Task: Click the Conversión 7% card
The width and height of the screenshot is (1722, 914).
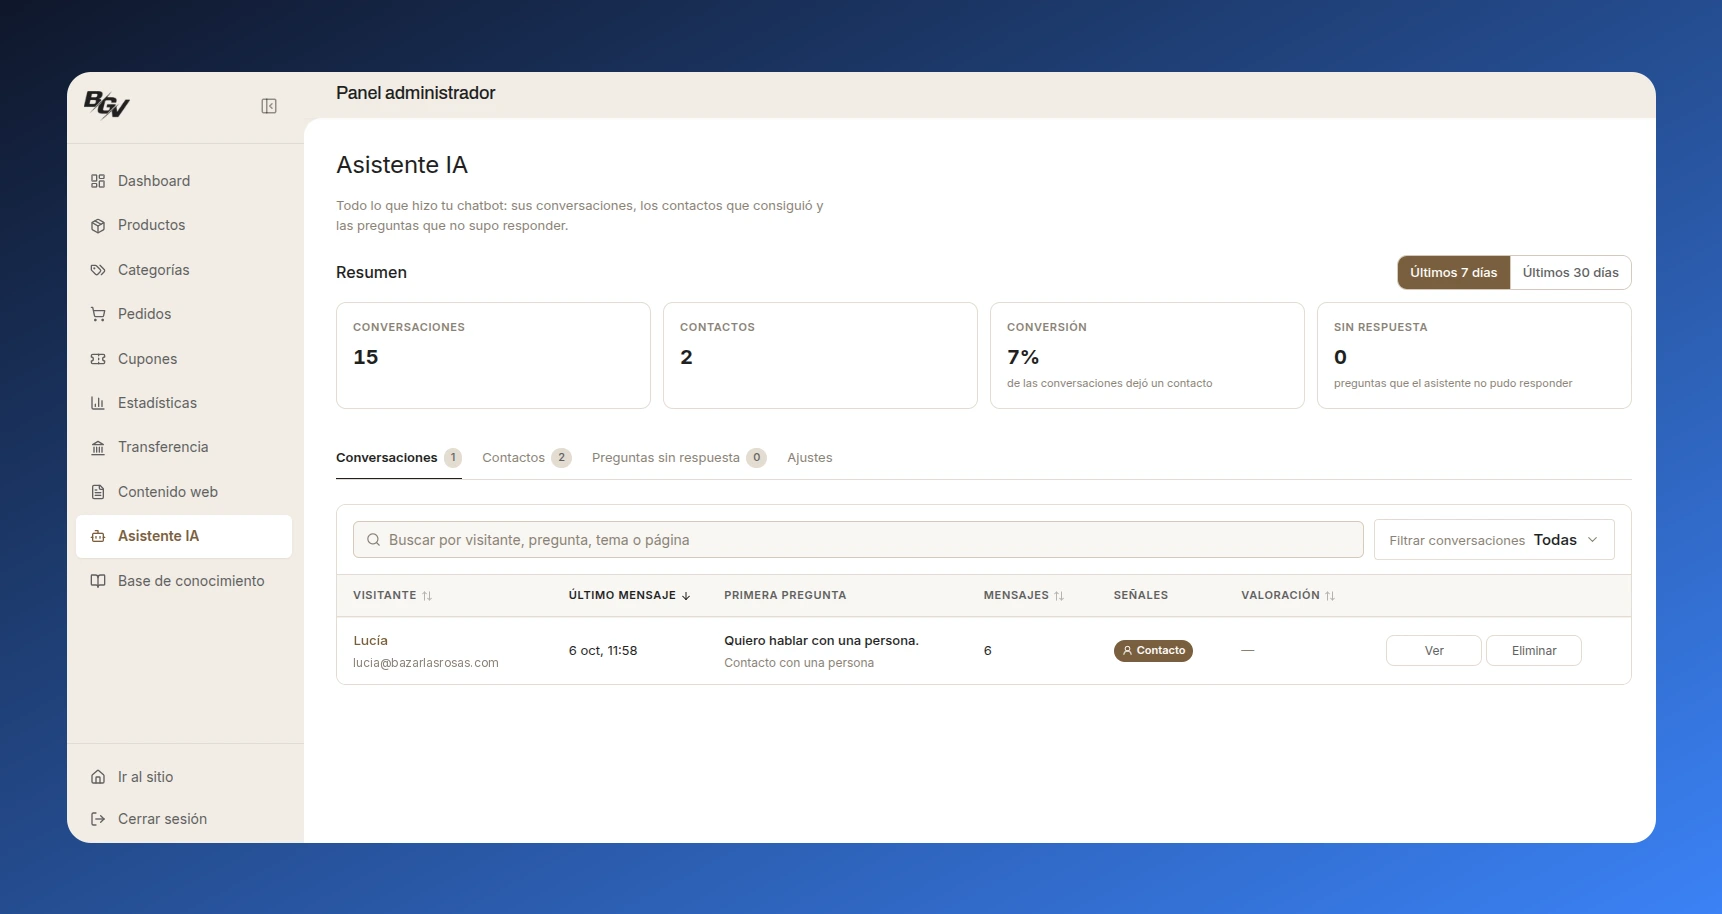Action: 1147,355
